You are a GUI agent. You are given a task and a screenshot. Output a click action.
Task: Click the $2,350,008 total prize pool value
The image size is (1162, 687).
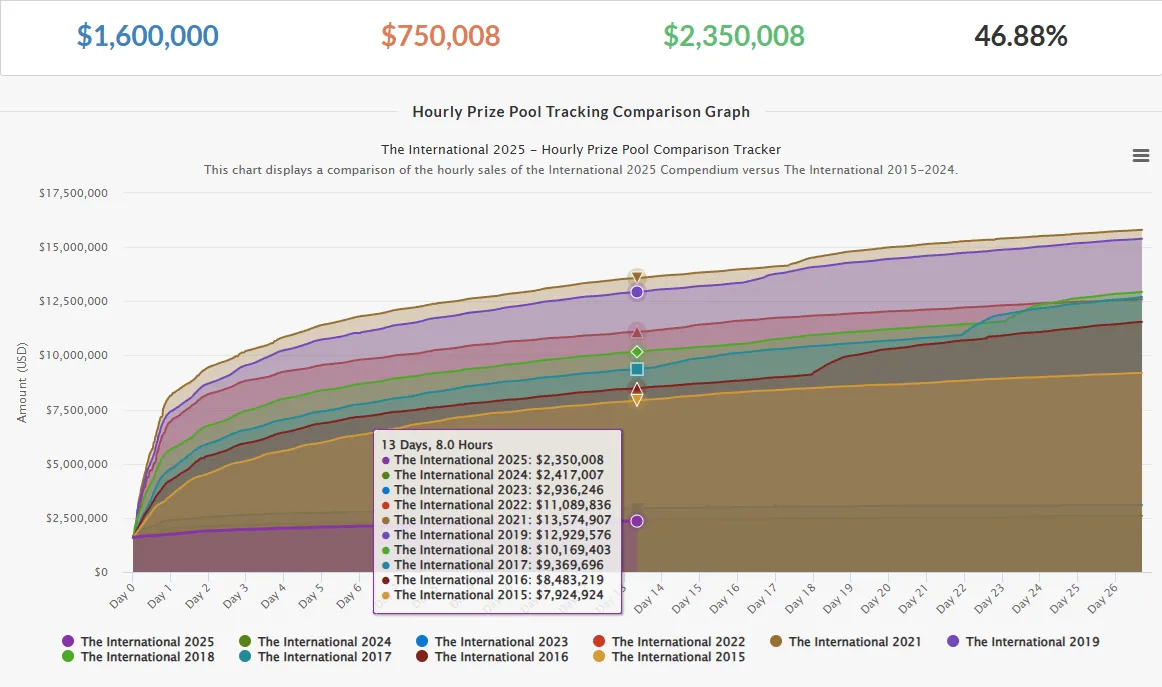pos(734,36)
